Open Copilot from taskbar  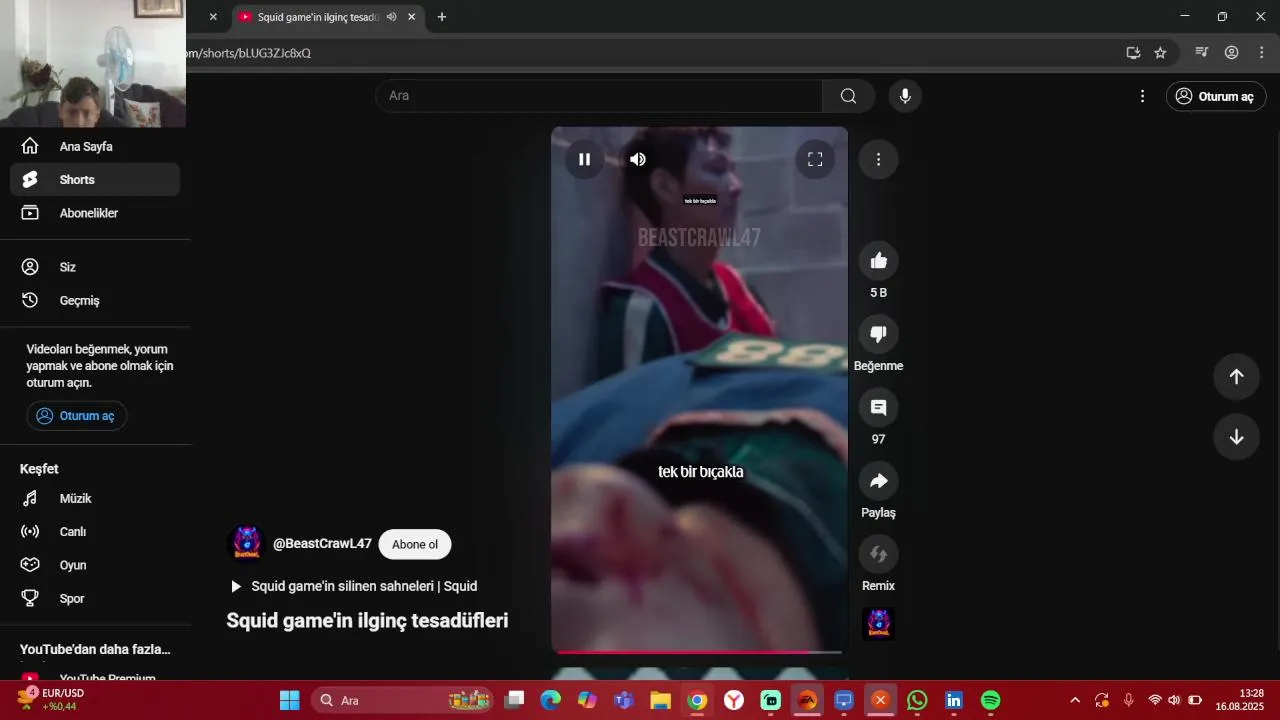[x=587, y=700]
